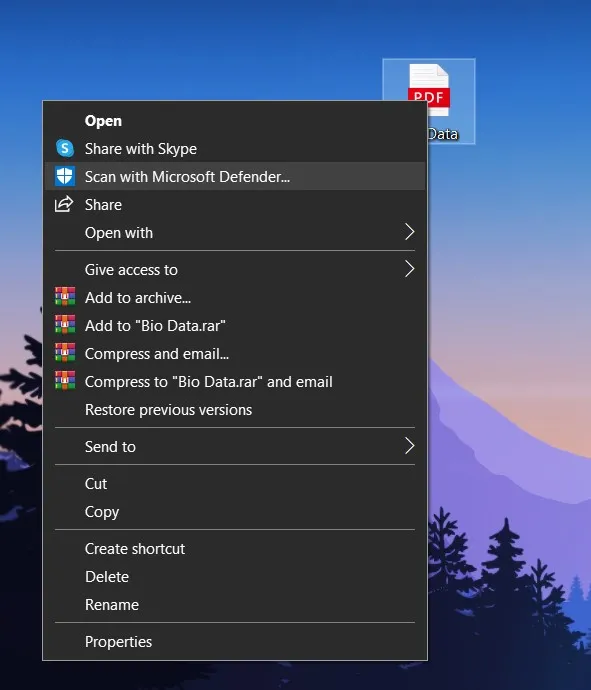Click the Microsoft Defender shield icon
Screen dimensions: 591x690
[x=65, y=176]
